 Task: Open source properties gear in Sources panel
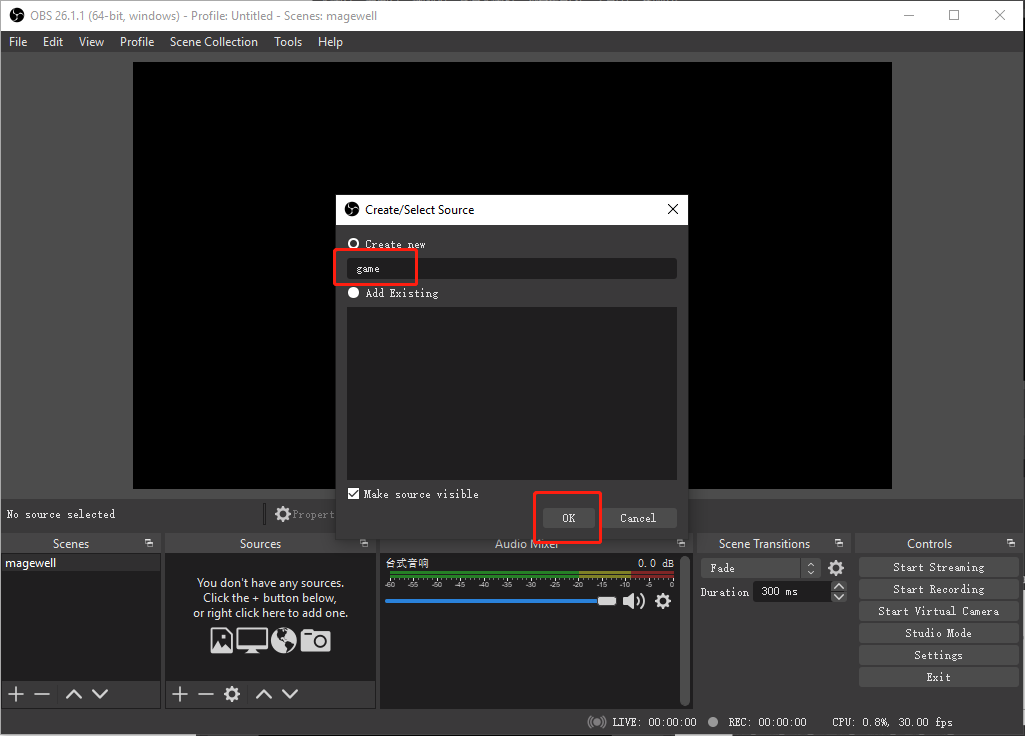232,694
